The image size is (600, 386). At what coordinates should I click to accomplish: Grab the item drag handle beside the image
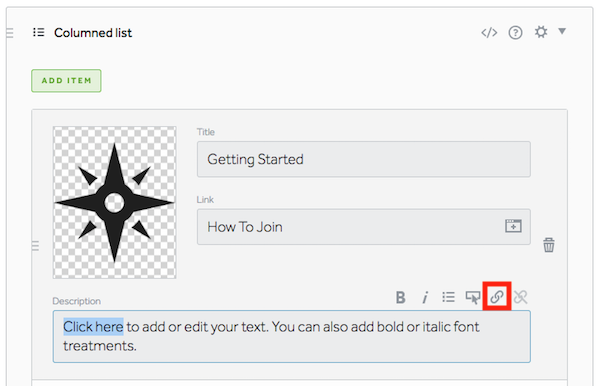pyautogui.click(x=35, y=246)
